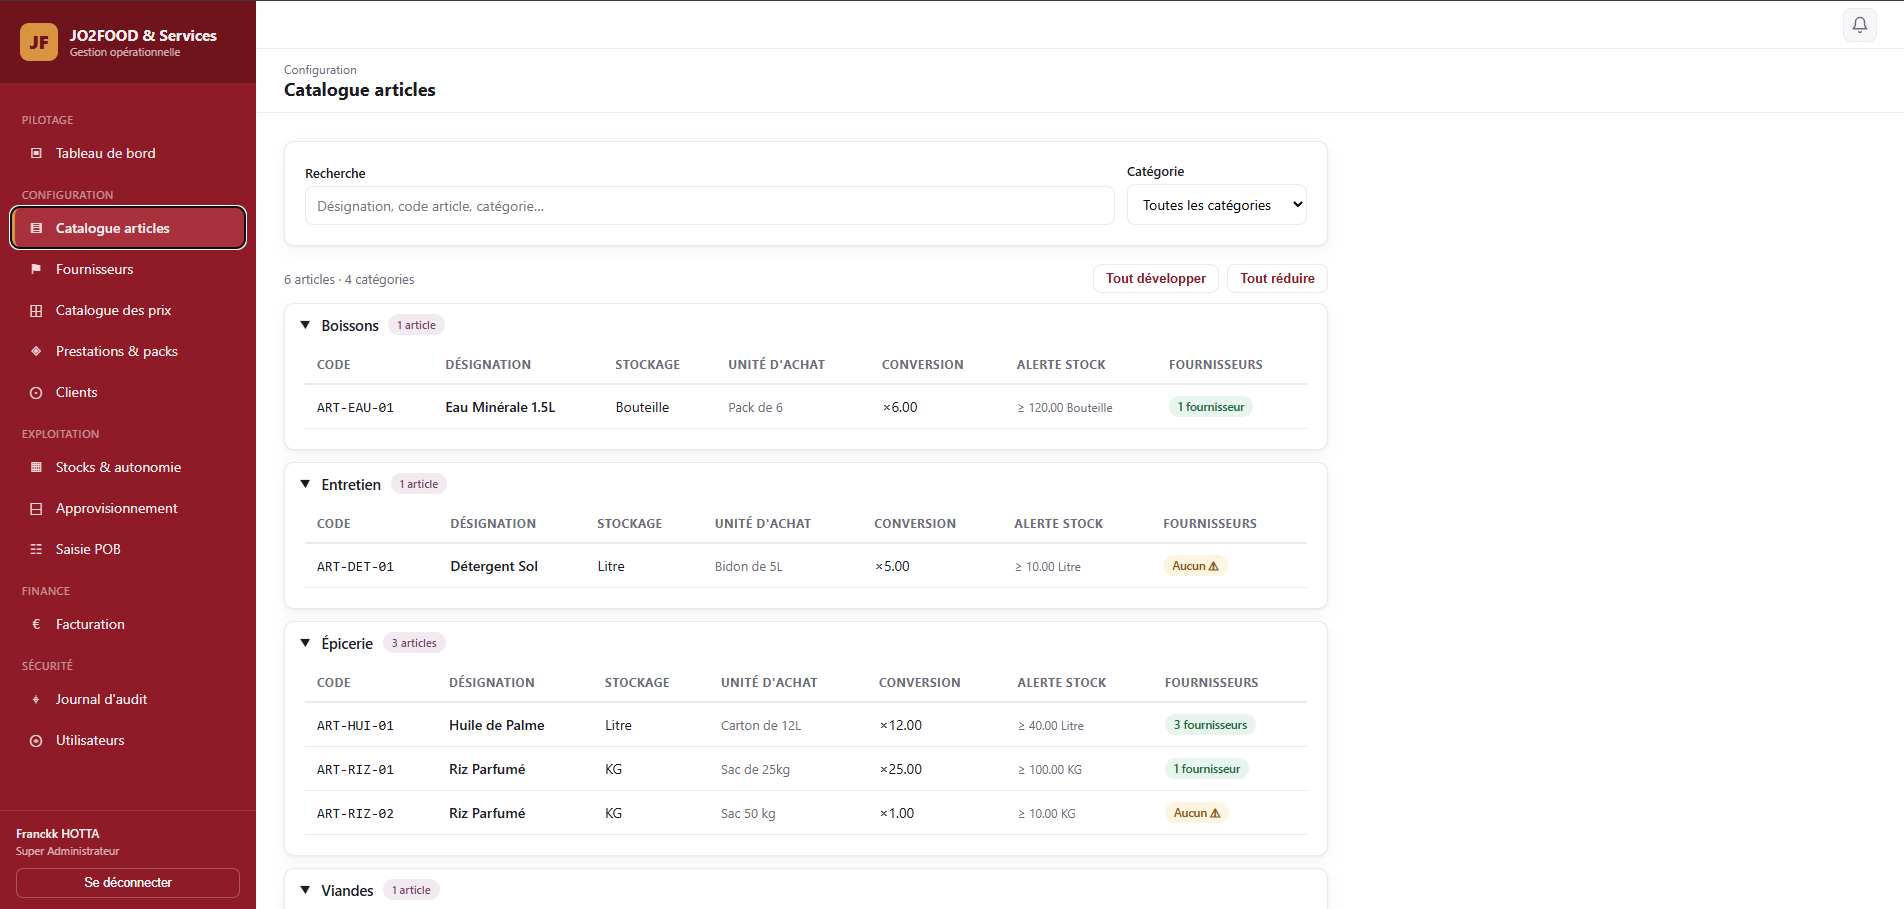Click the Saisie POB list icon
This screenshot has width=1904, height=909.
point(36,549)
